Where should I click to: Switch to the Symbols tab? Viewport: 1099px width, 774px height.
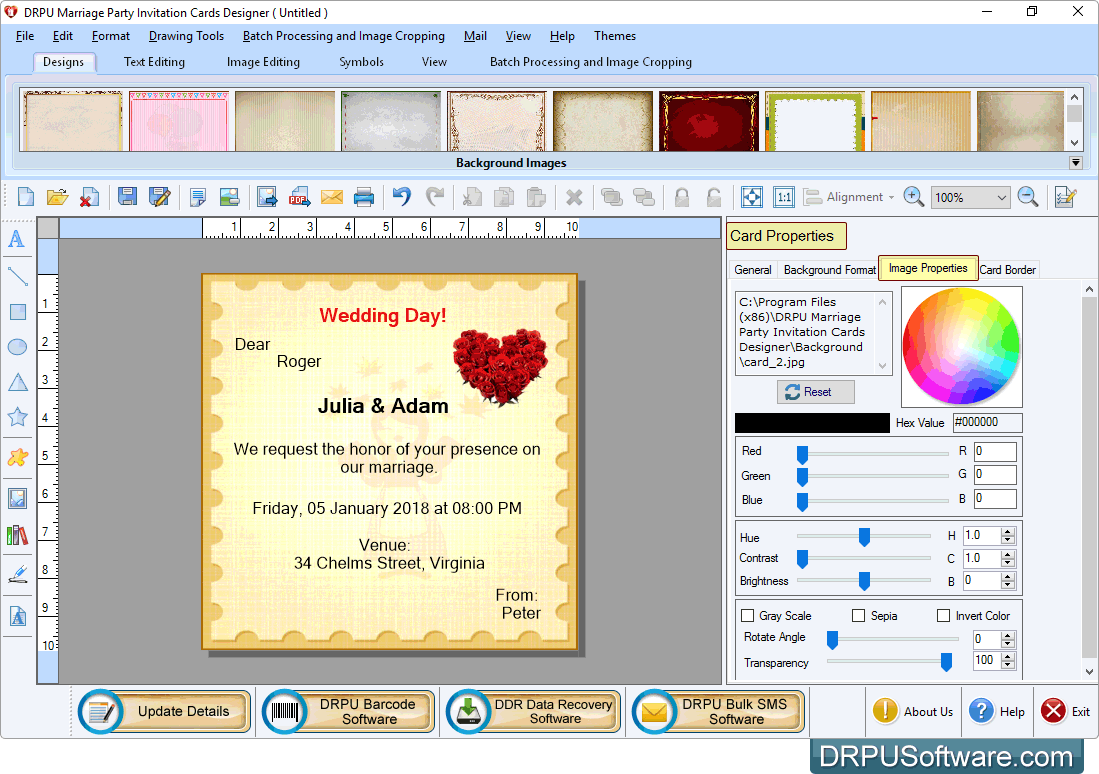click(x=362, y=62)
